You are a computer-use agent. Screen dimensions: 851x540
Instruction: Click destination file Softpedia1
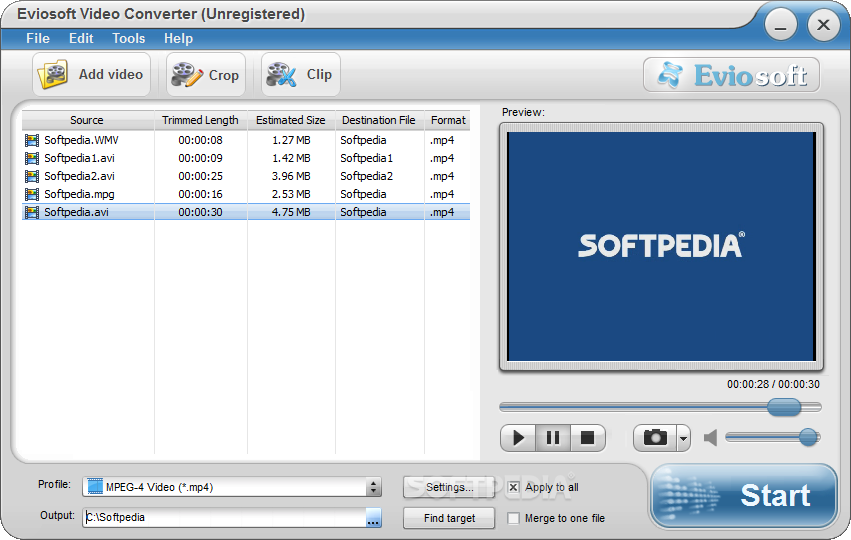pyautogui.click(x=366, y=158)
